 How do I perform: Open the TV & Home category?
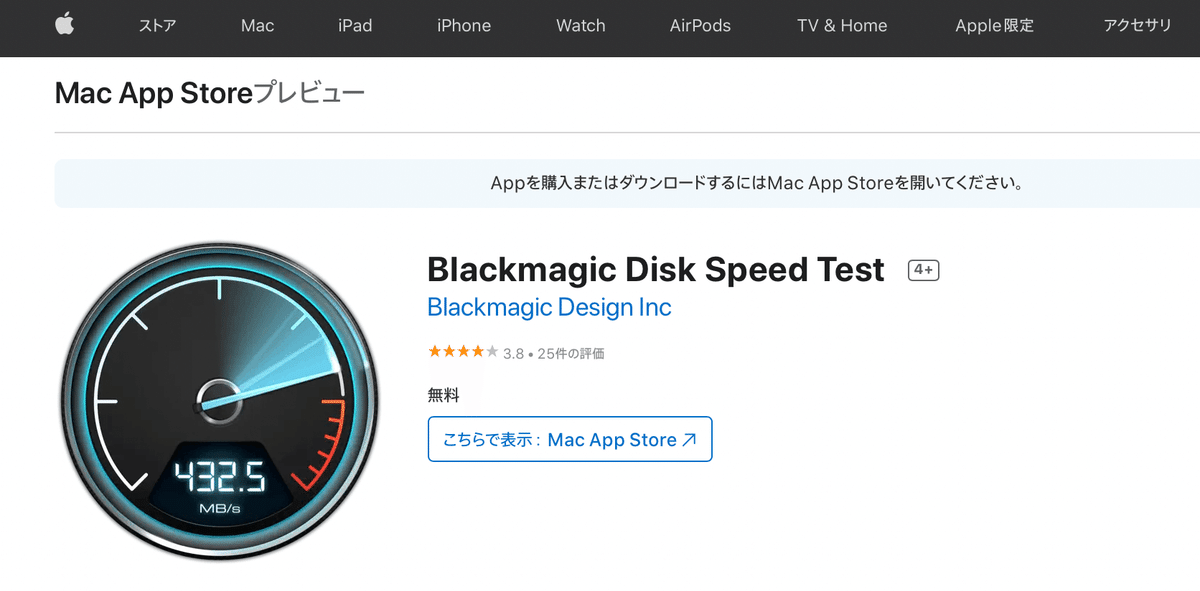point(842,26)
